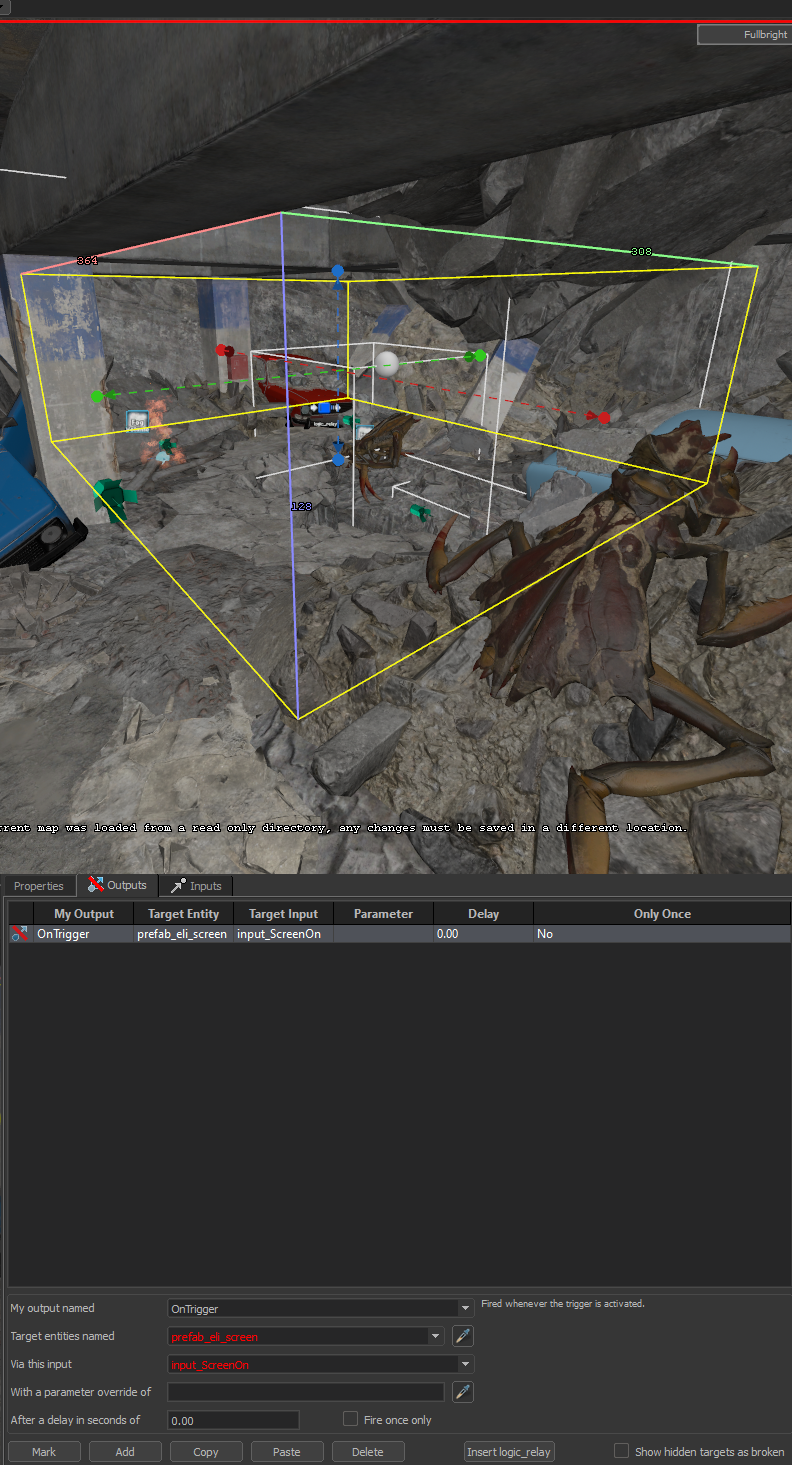
Task: Click the 308 dimension label in viewport
Action: (641, 251)
